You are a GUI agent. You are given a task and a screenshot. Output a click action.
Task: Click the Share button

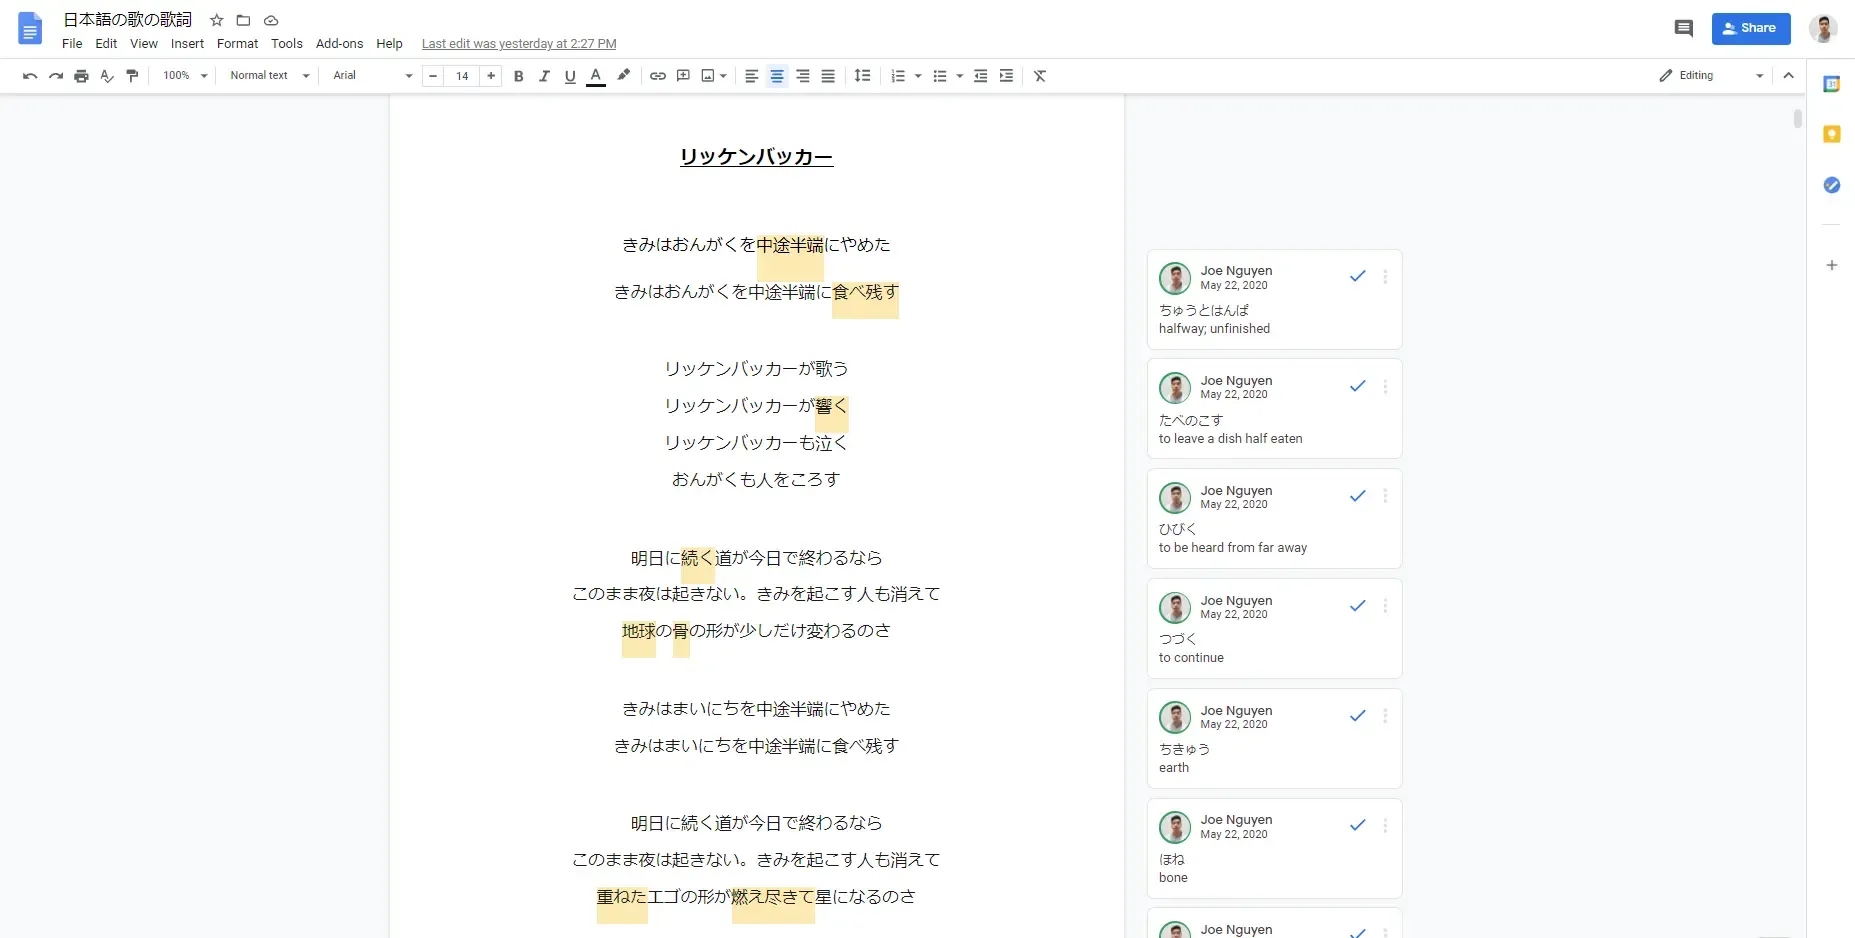(1751, 28)
